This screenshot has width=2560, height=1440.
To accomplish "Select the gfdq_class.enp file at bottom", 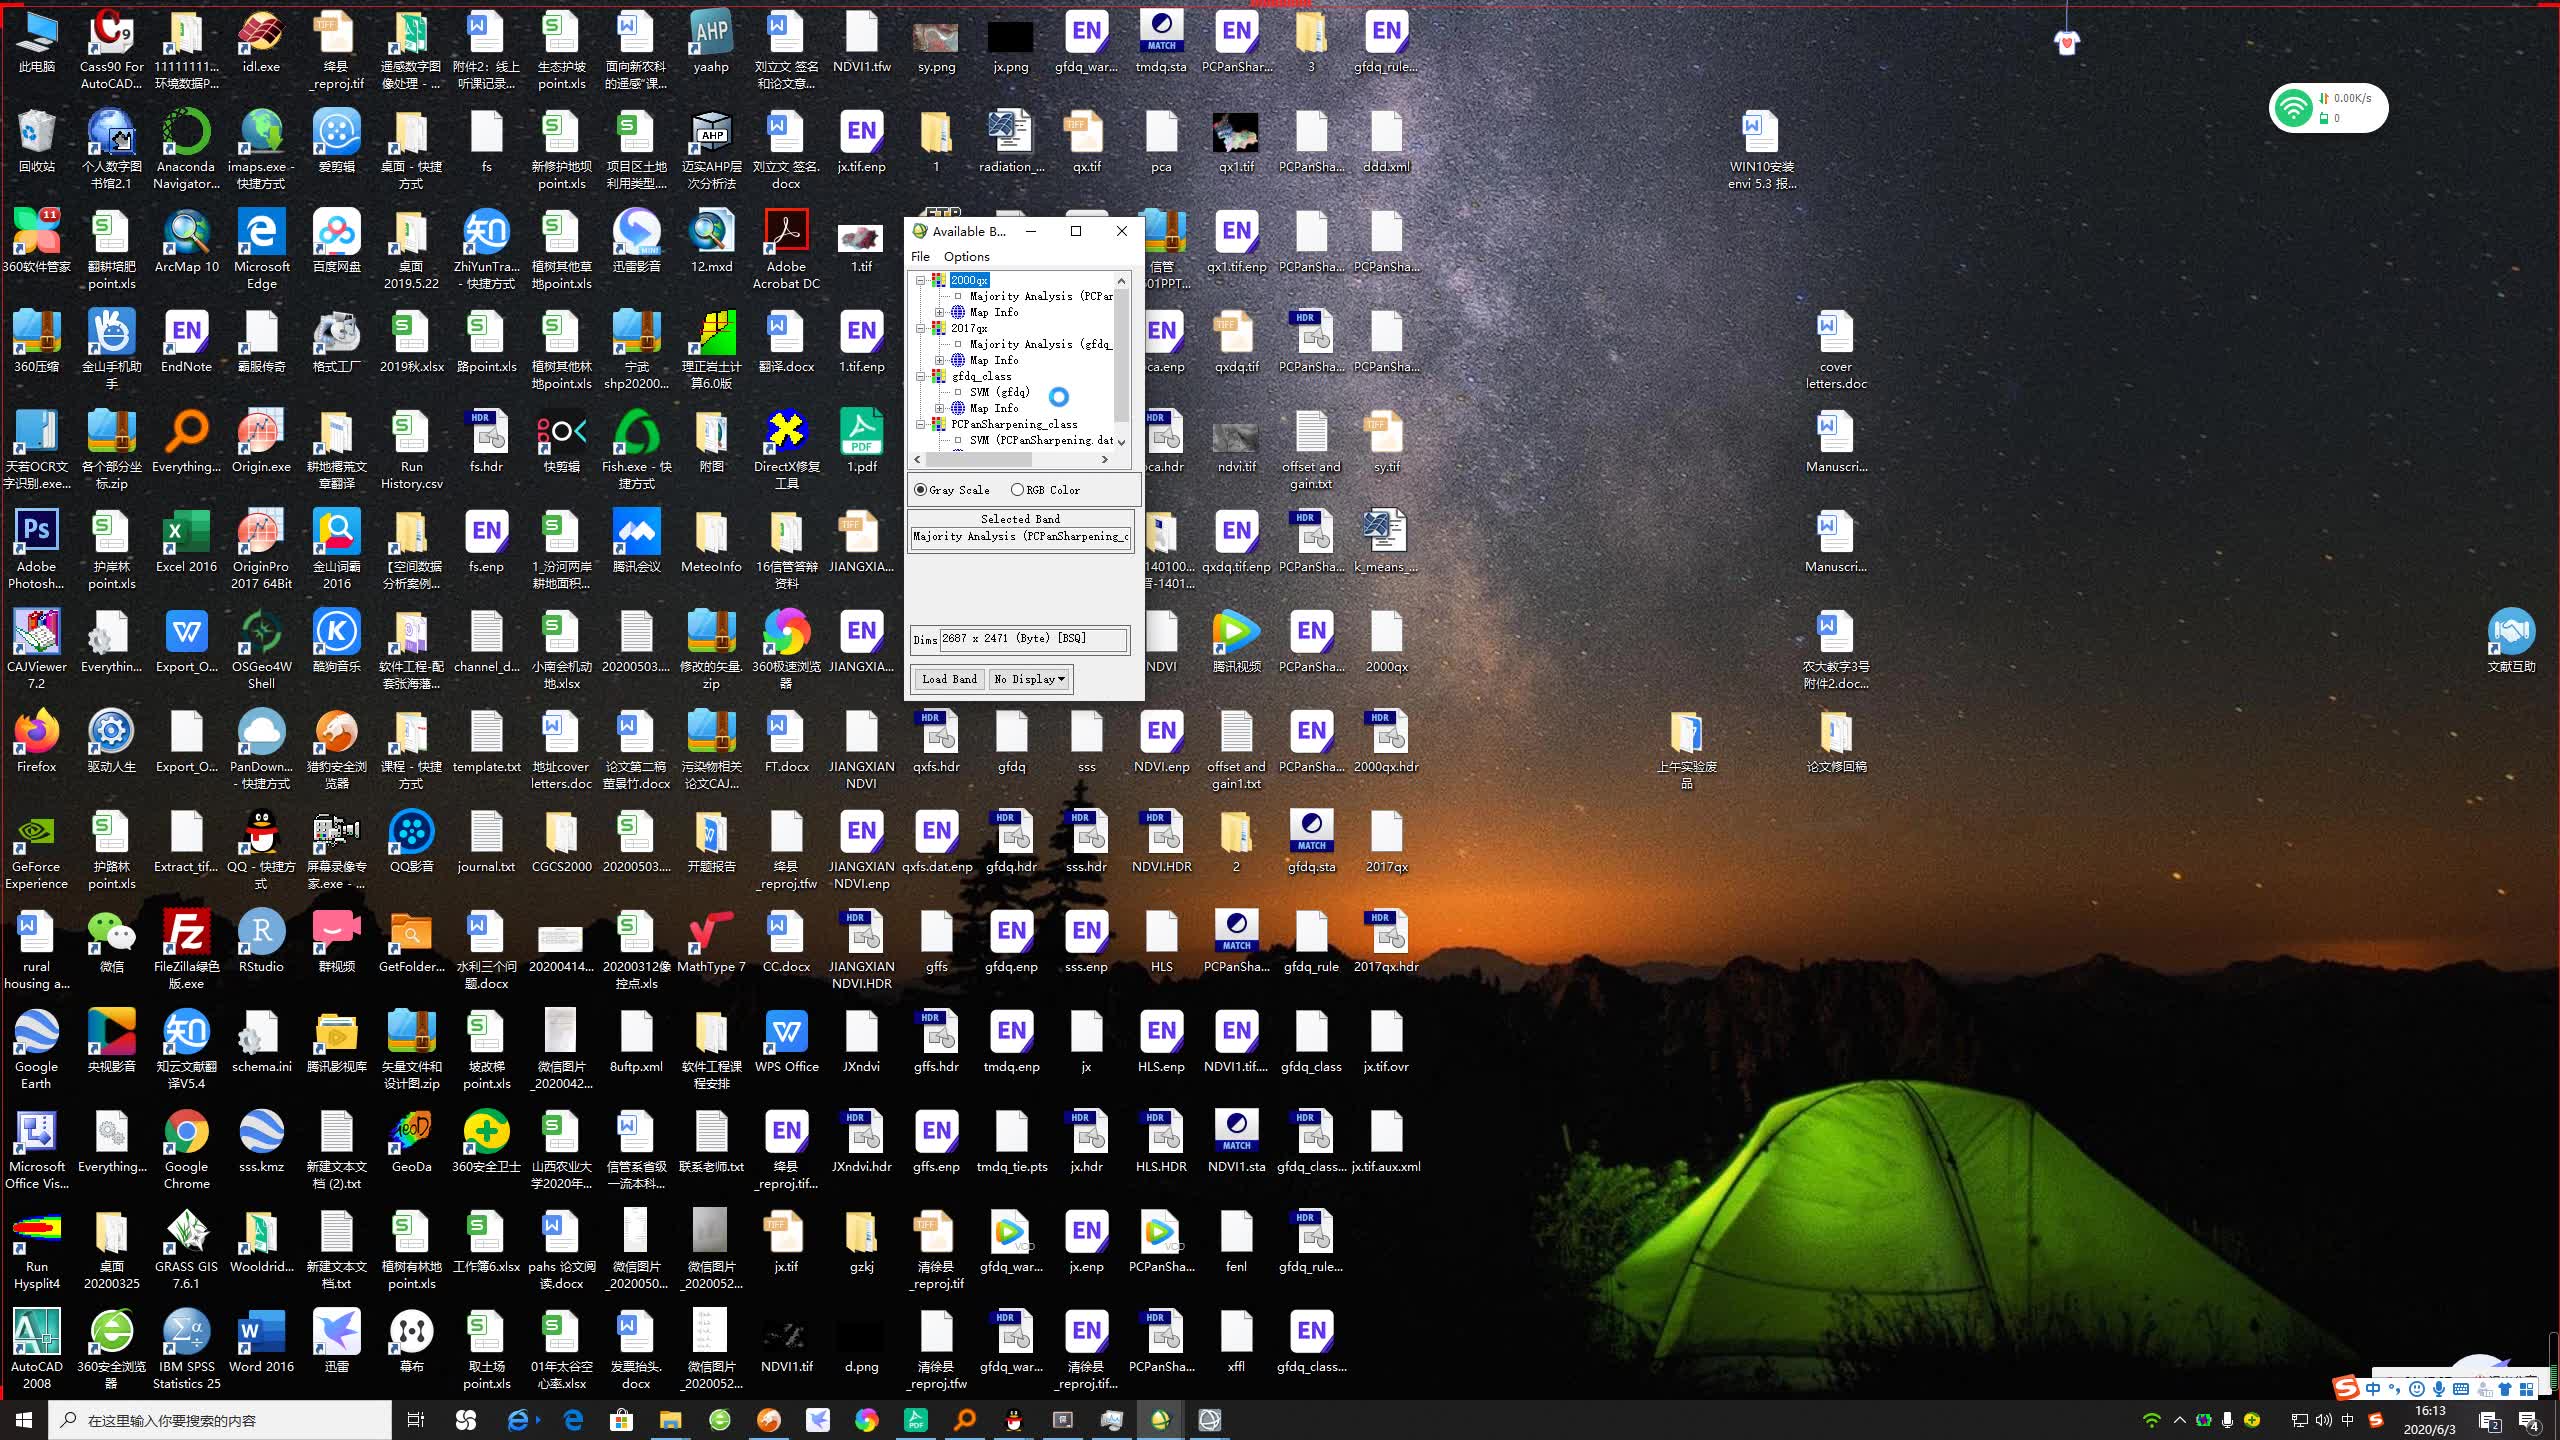I will click(x=1312, y=1343).
